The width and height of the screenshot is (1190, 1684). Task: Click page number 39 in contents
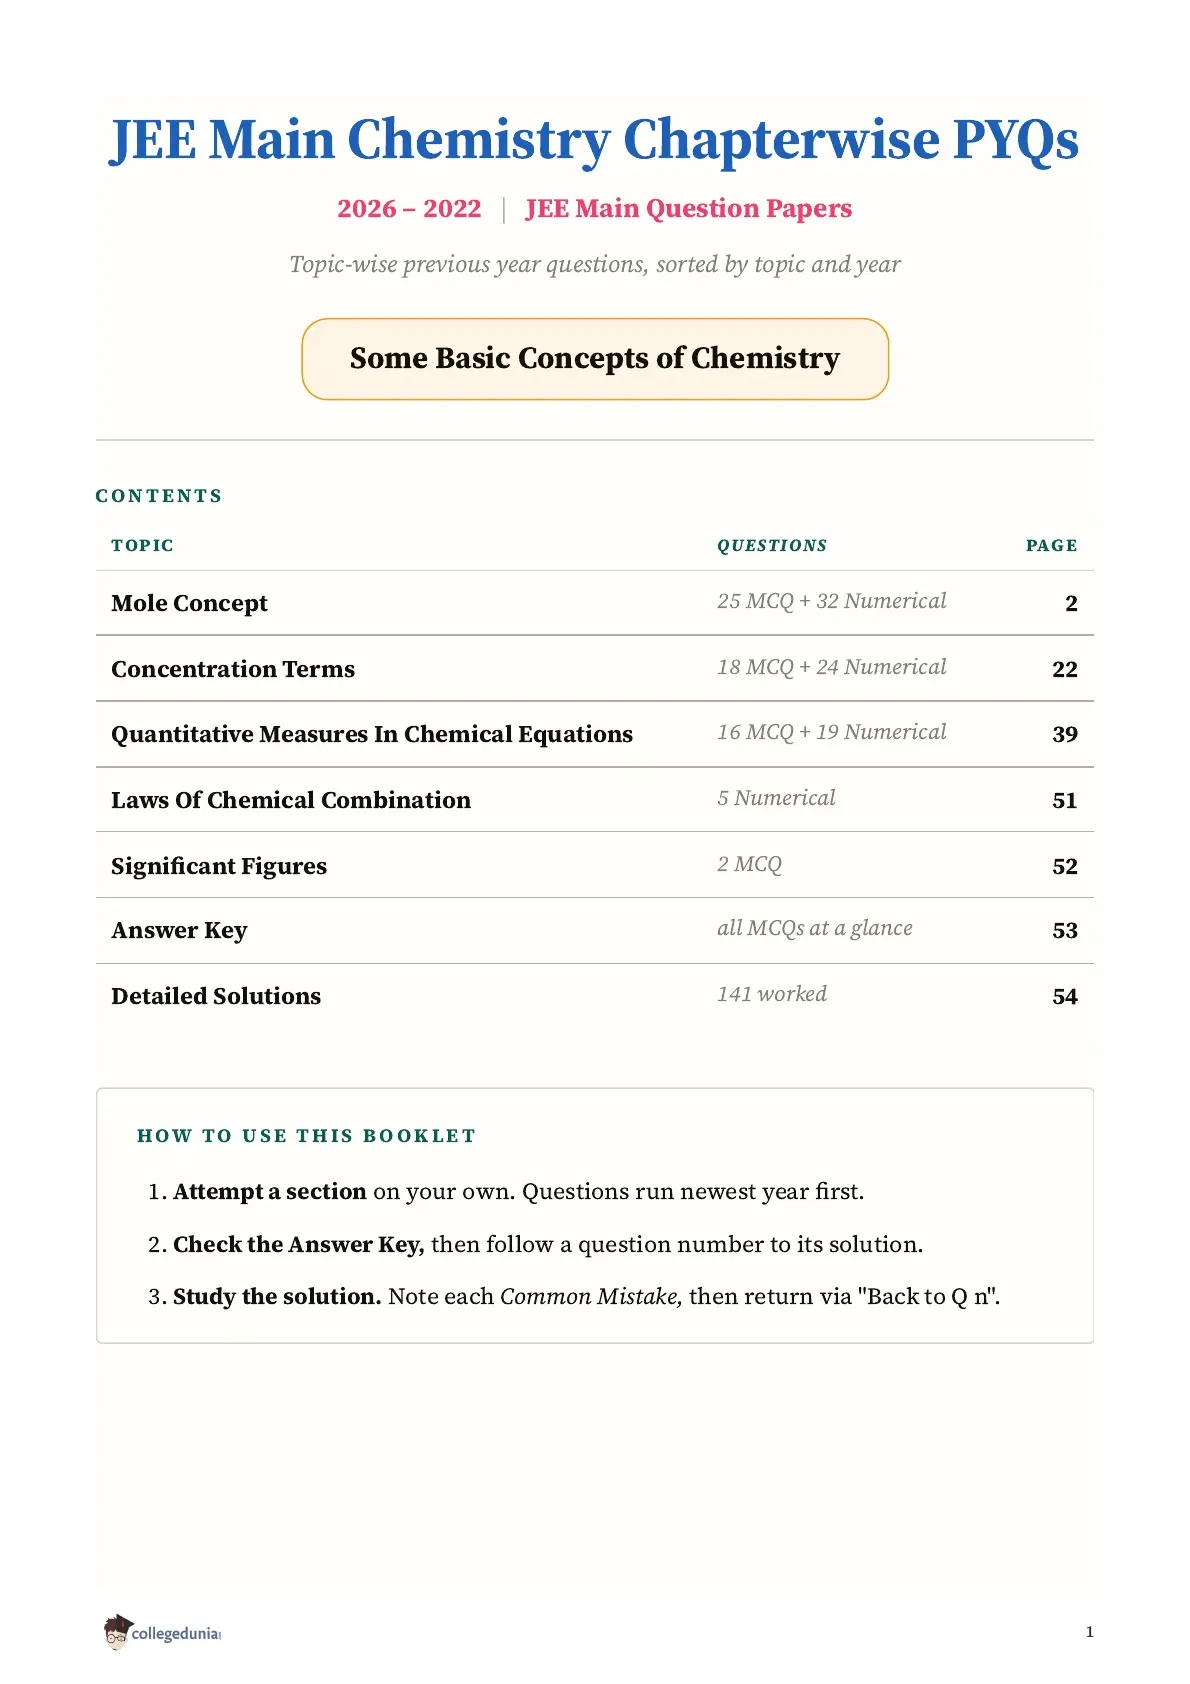(x=1065, y=734)
